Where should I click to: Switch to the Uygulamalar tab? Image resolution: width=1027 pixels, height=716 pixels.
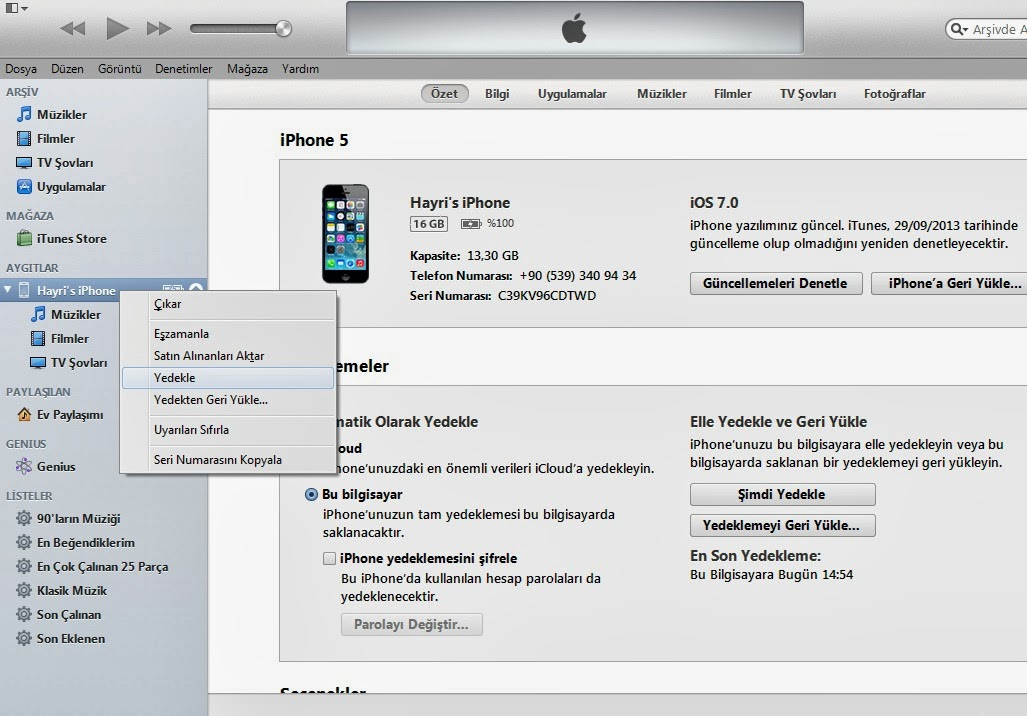click(572, 94)
